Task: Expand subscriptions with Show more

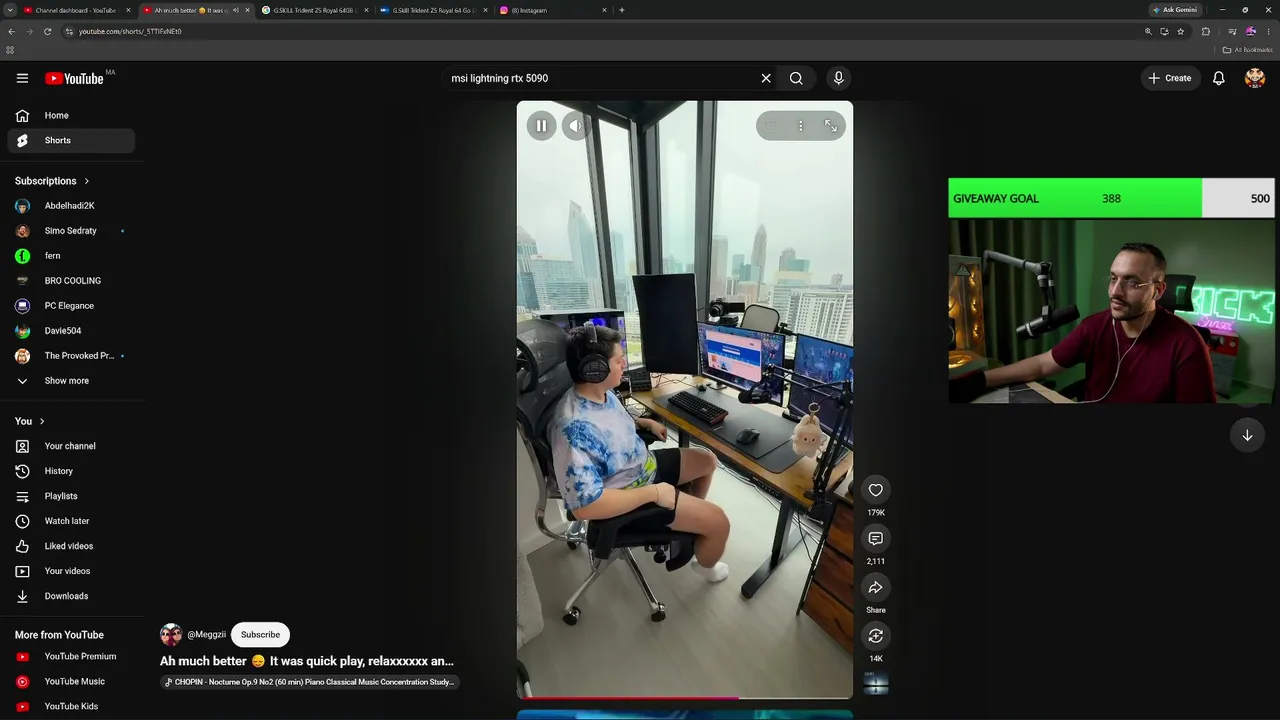Action: point(71,381)
